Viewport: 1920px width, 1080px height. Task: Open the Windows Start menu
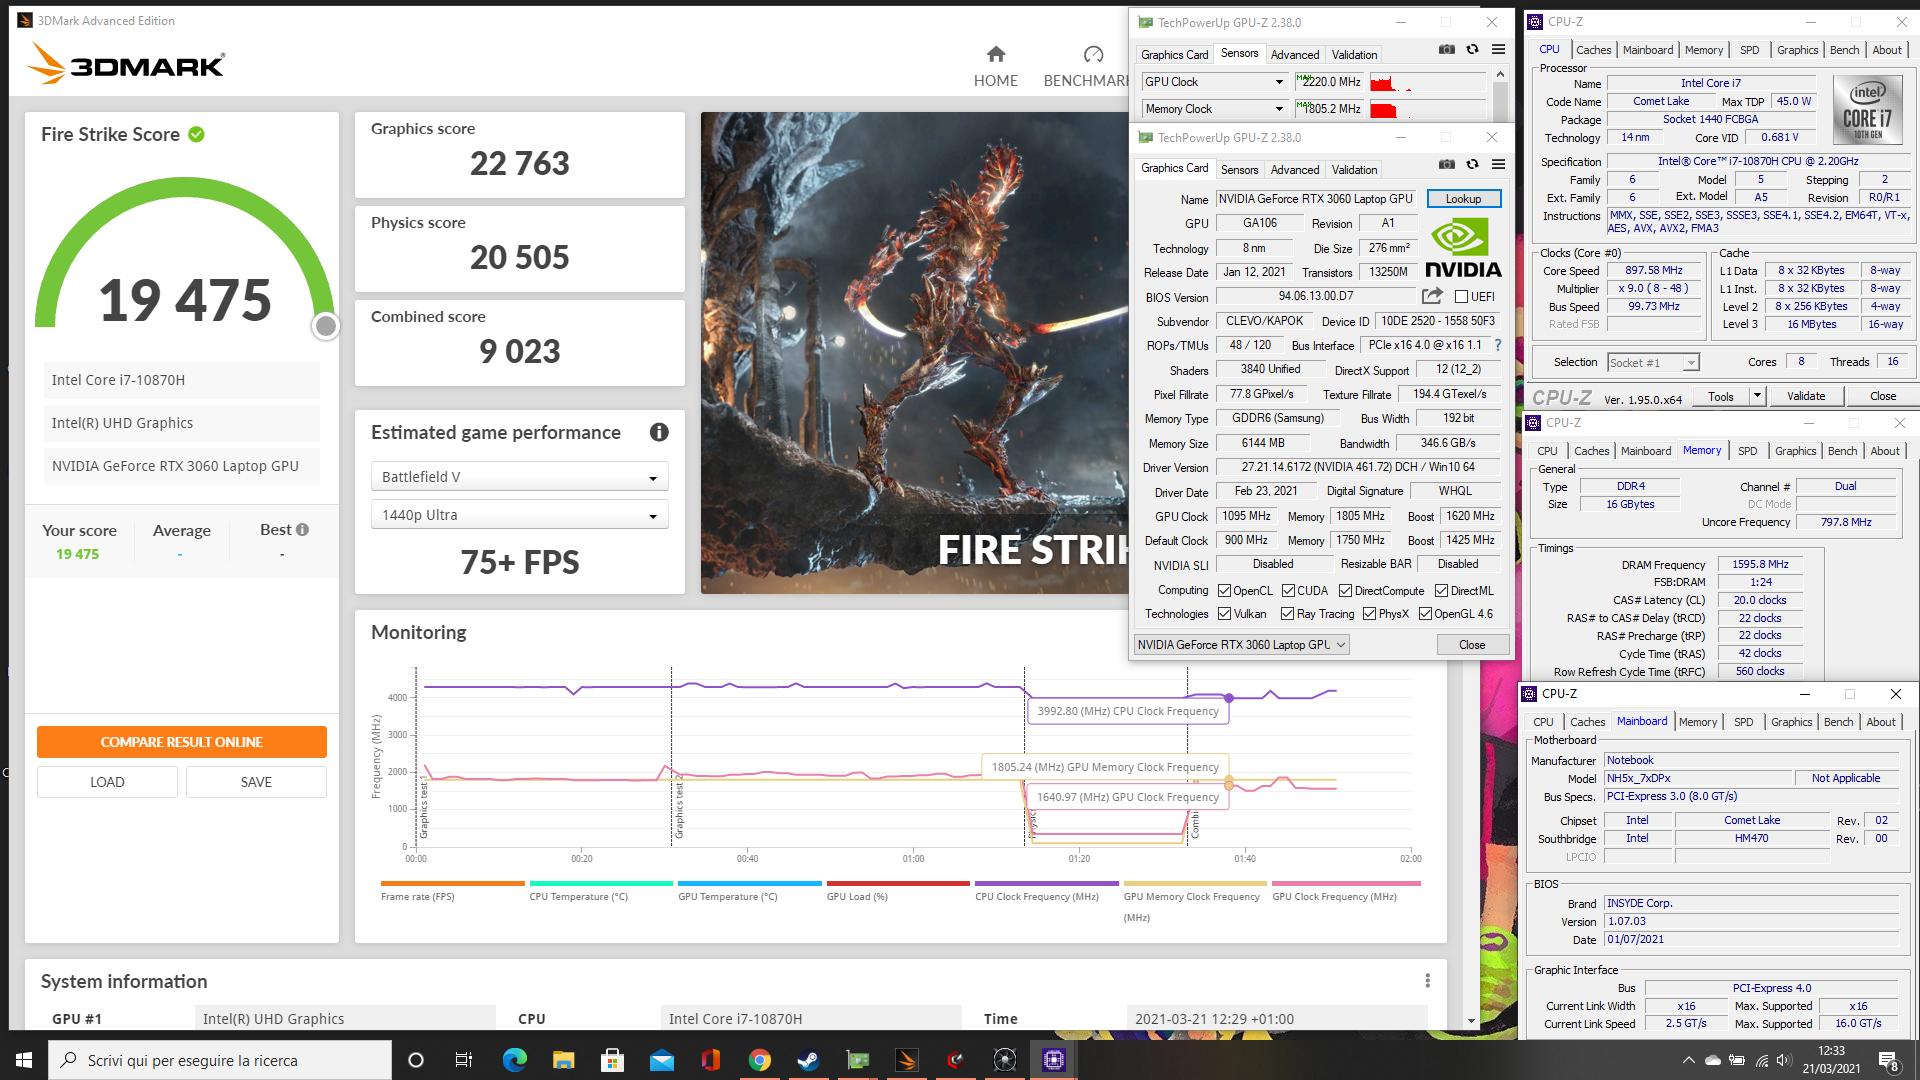tap(24, 1060)
